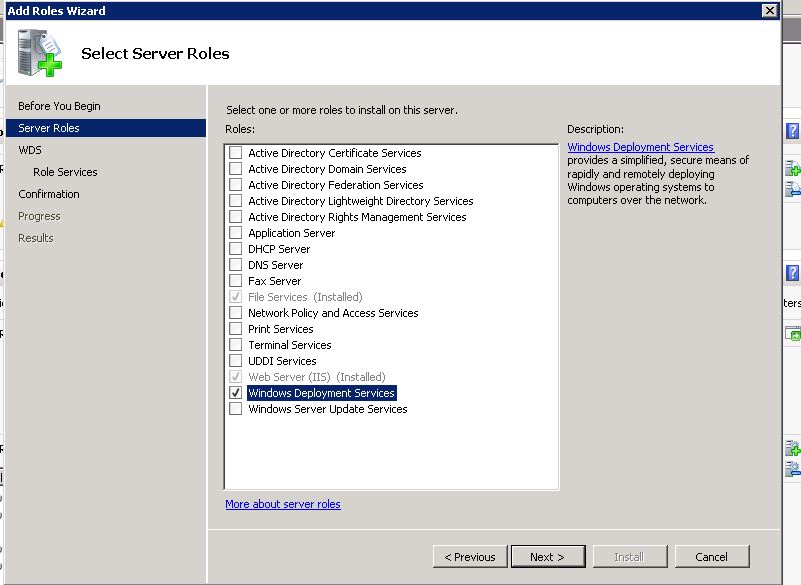Viewport: 801px width, 585px height.
Task: Click the 'Add Roles Wizard' title bar text
Action: [x=56, y=11]
